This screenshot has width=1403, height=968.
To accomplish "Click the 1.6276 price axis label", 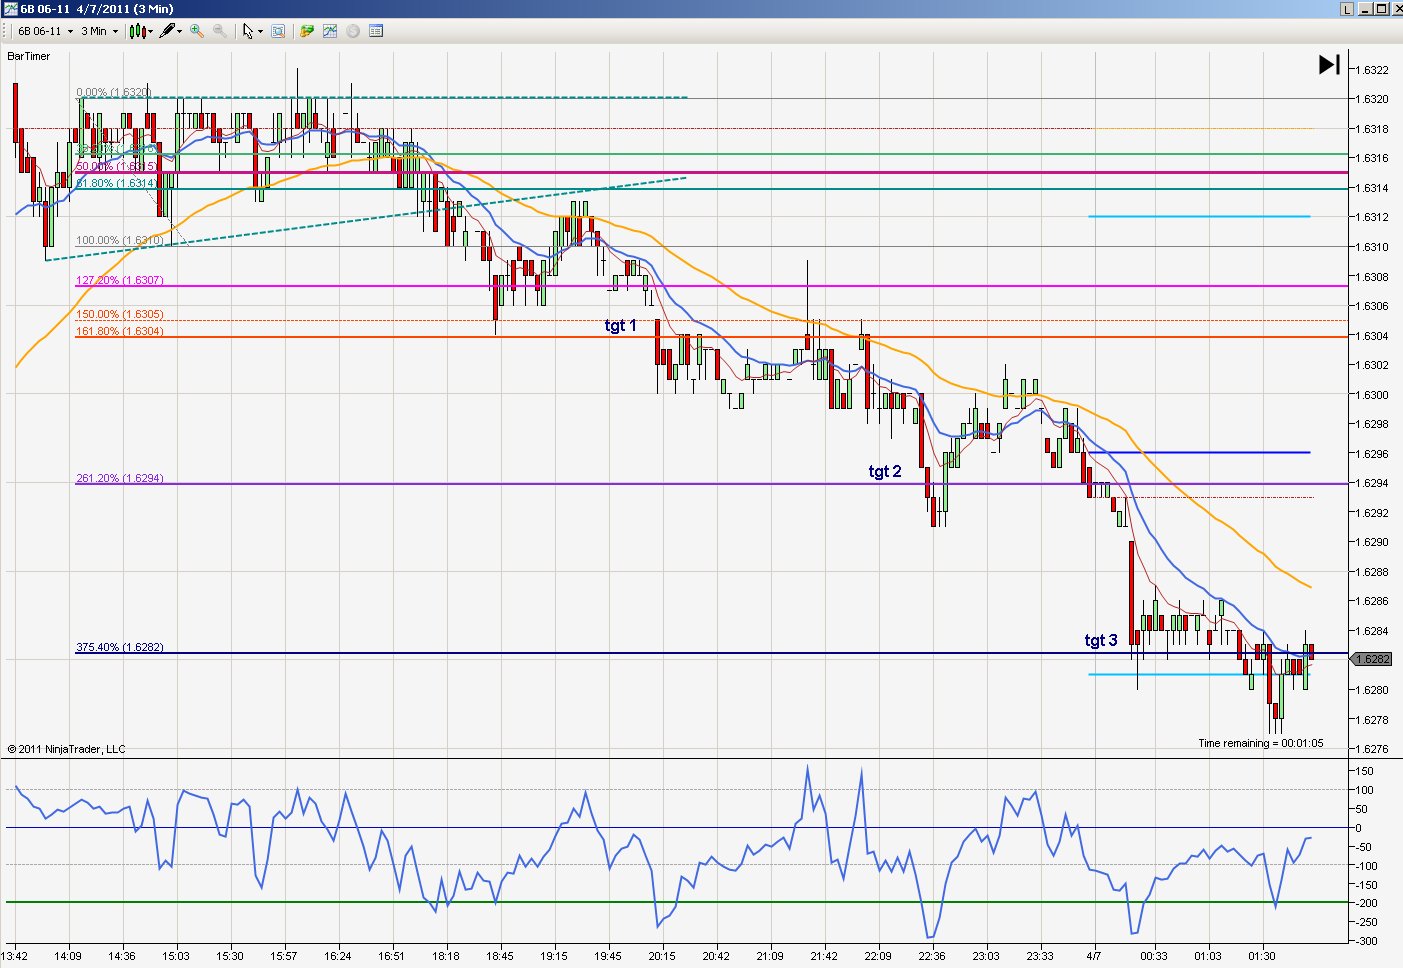I will (x=1373, y=749).
